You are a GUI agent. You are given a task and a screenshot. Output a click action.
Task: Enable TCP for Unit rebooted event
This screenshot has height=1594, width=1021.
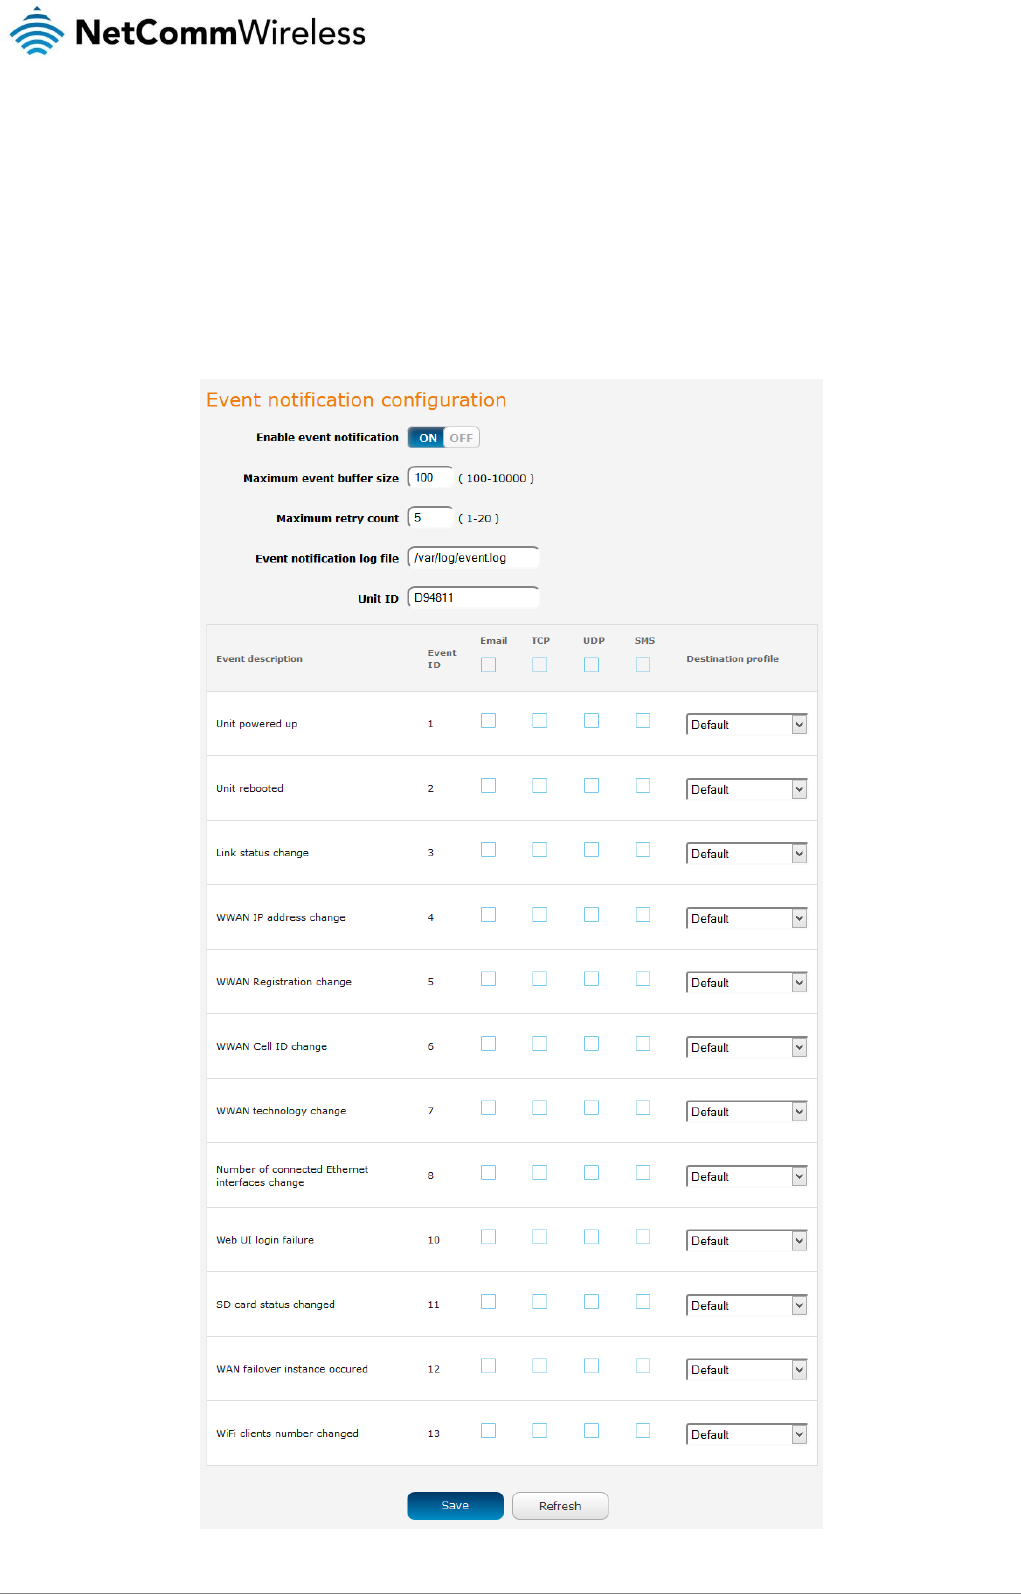point(540,786)
